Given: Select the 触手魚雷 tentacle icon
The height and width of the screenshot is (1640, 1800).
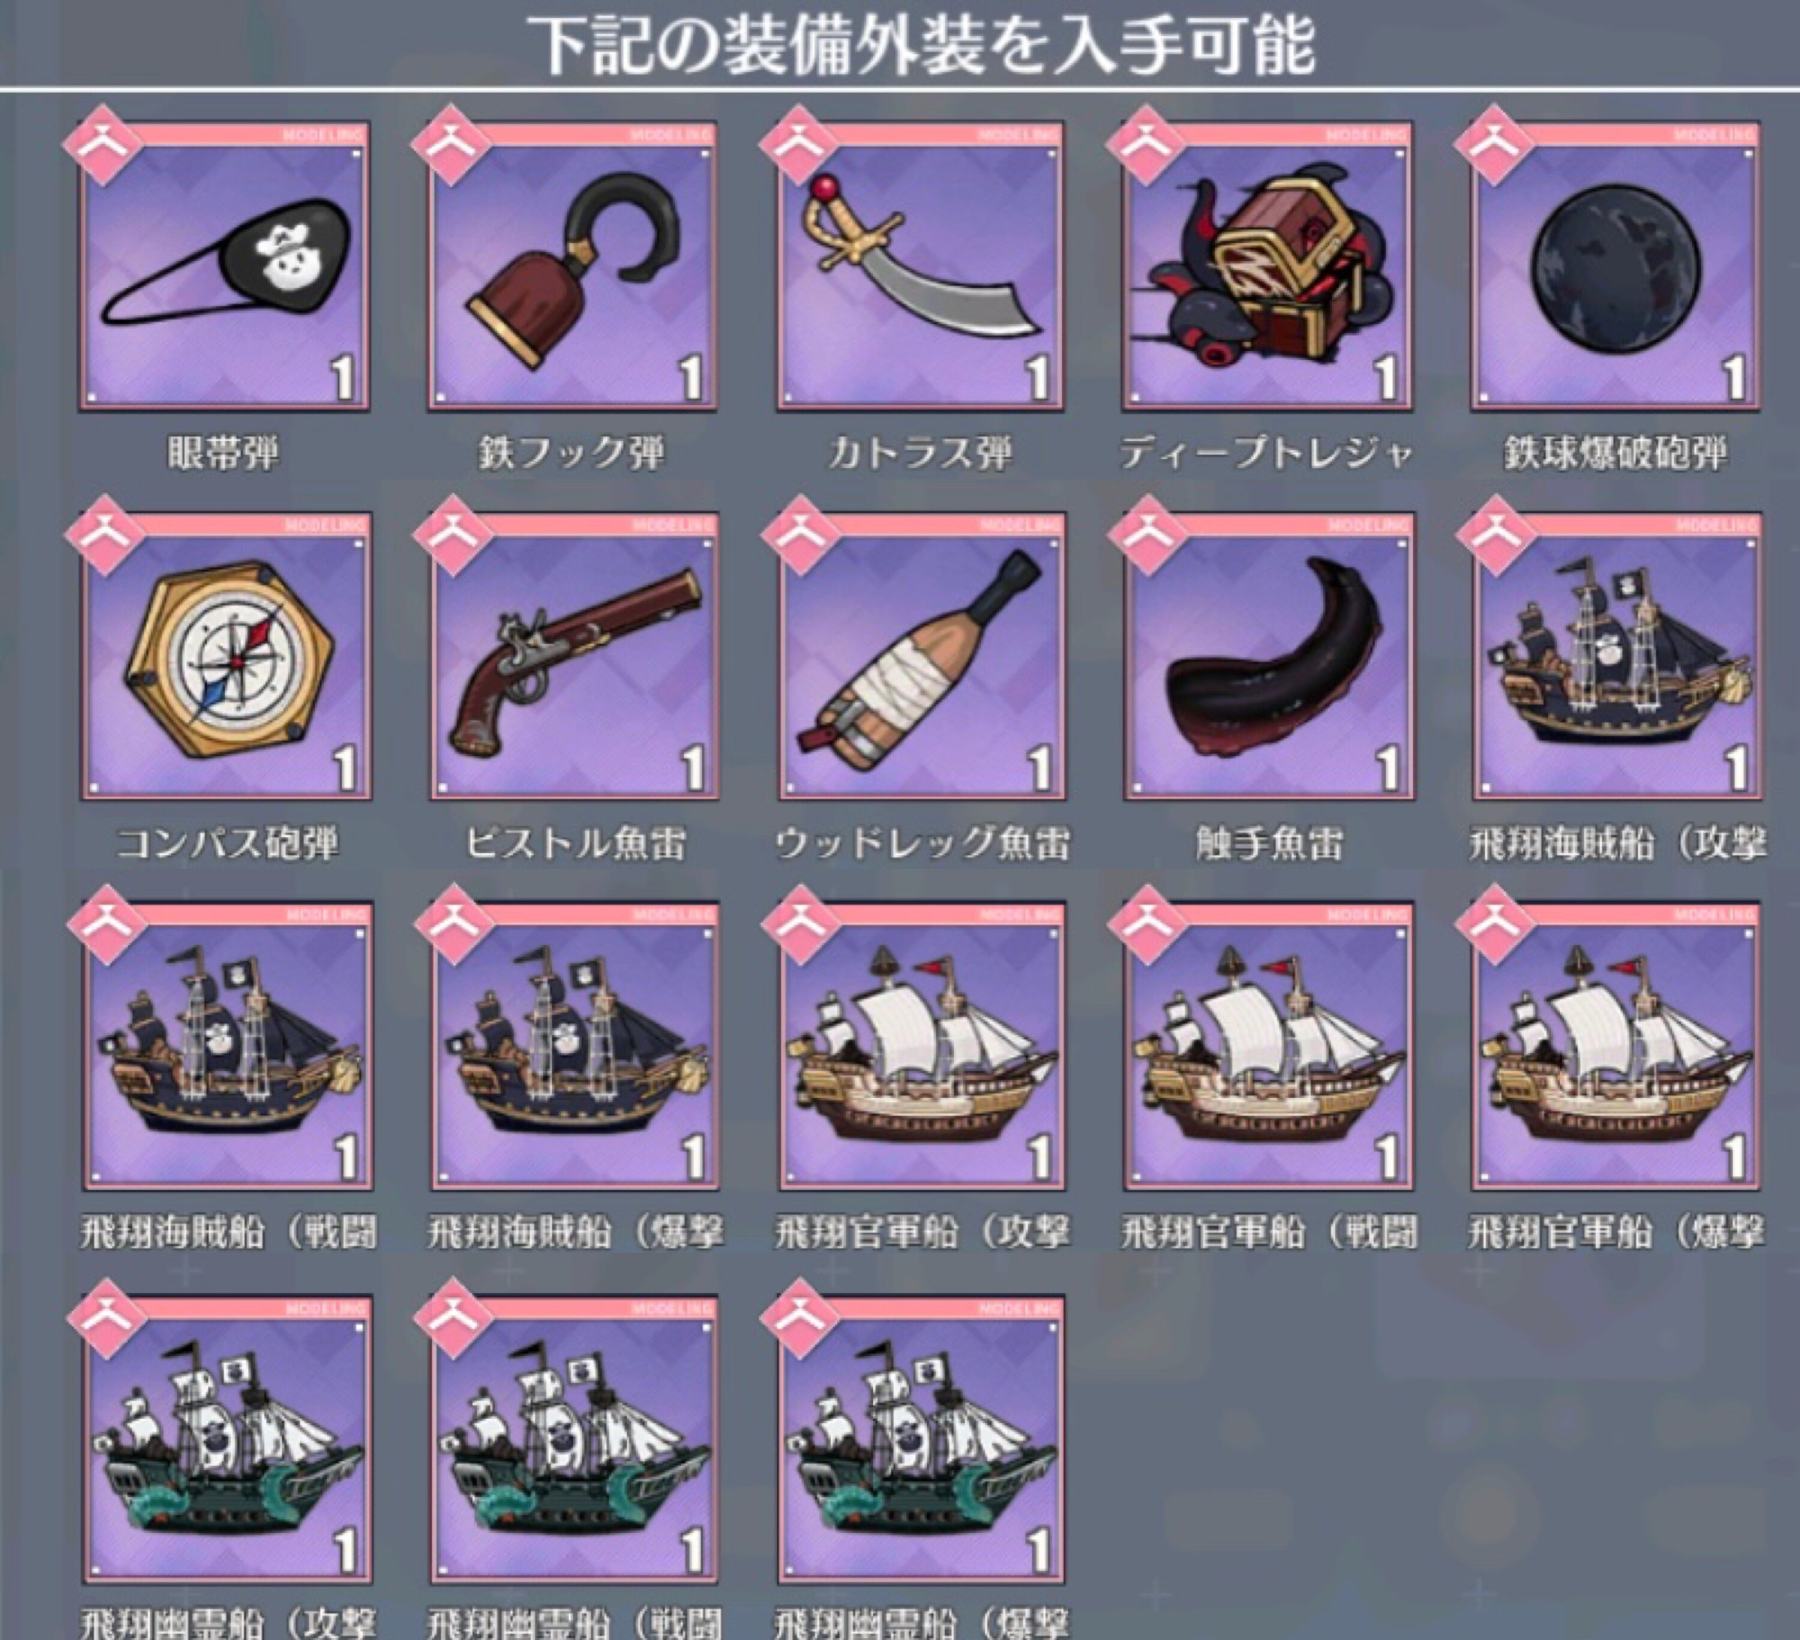Looking at the screenshot, I should coord(1268,657).
